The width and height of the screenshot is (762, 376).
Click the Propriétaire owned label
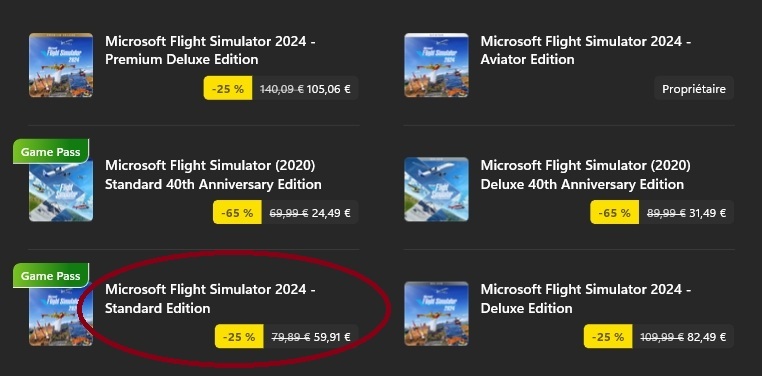pyautogui.click(x=693, y=88)
